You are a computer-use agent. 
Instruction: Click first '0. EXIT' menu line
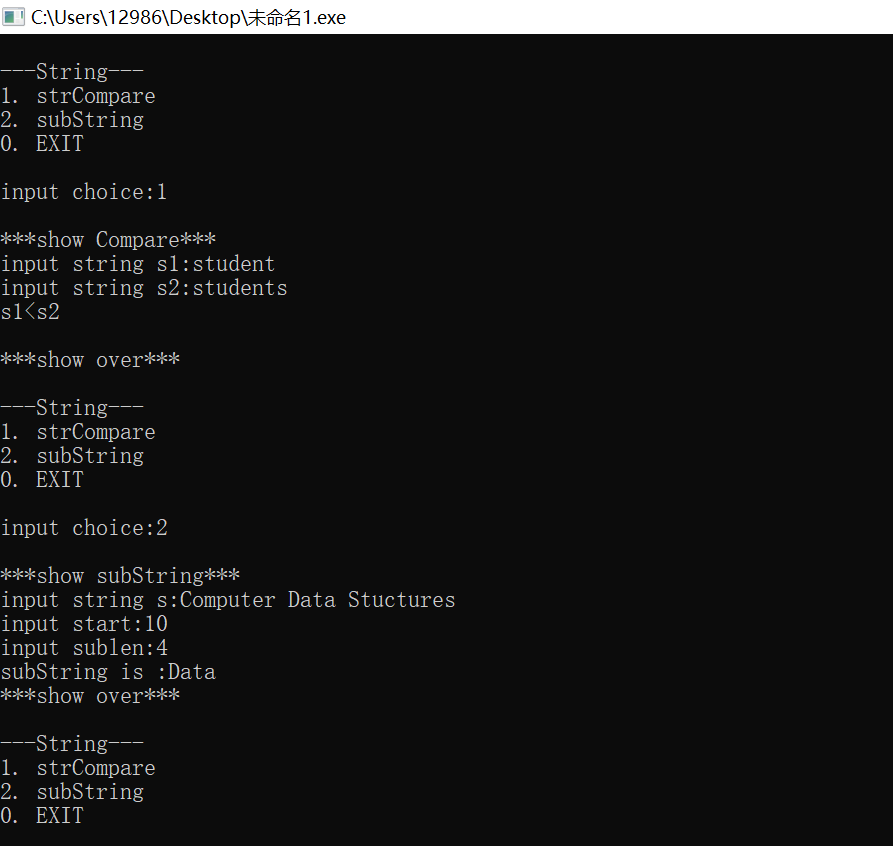(x=42, y=144)
